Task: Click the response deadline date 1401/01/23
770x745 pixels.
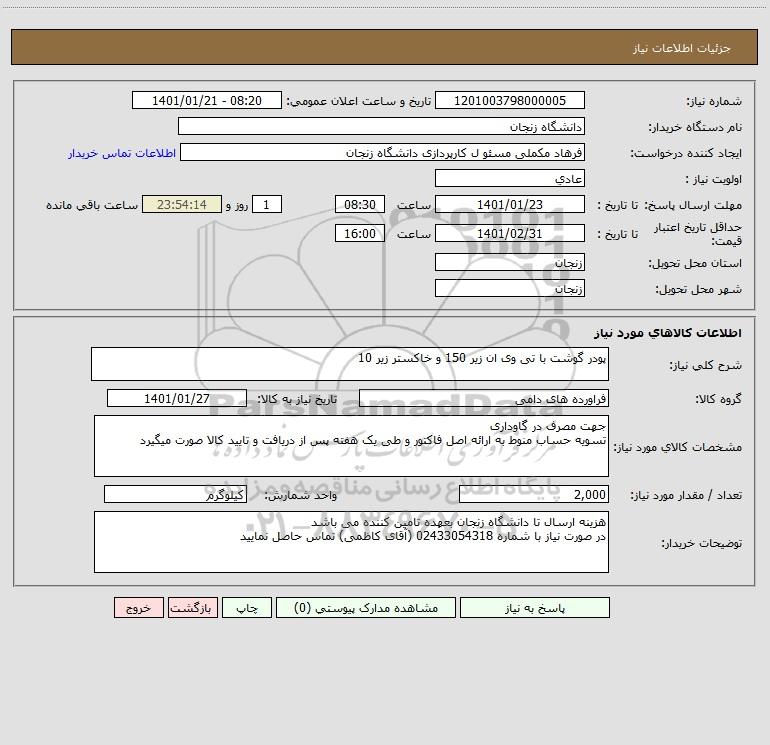Action: coord(510,205)
